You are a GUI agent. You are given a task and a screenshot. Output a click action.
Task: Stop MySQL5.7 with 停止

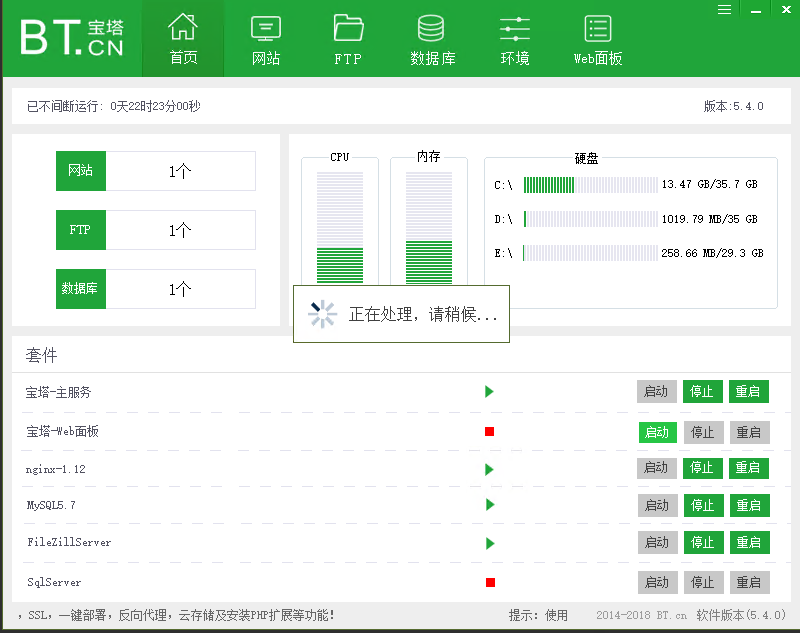pyautogui.click(x=704, y=505)
